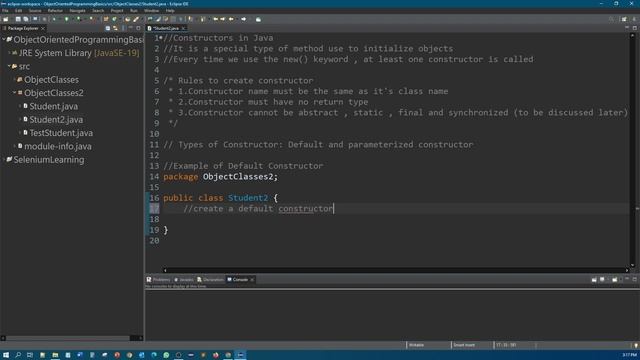This screenshot has width=640, height=360.
Task: Click the New Java Class toolbar icon
Action: tap(114, 19)
